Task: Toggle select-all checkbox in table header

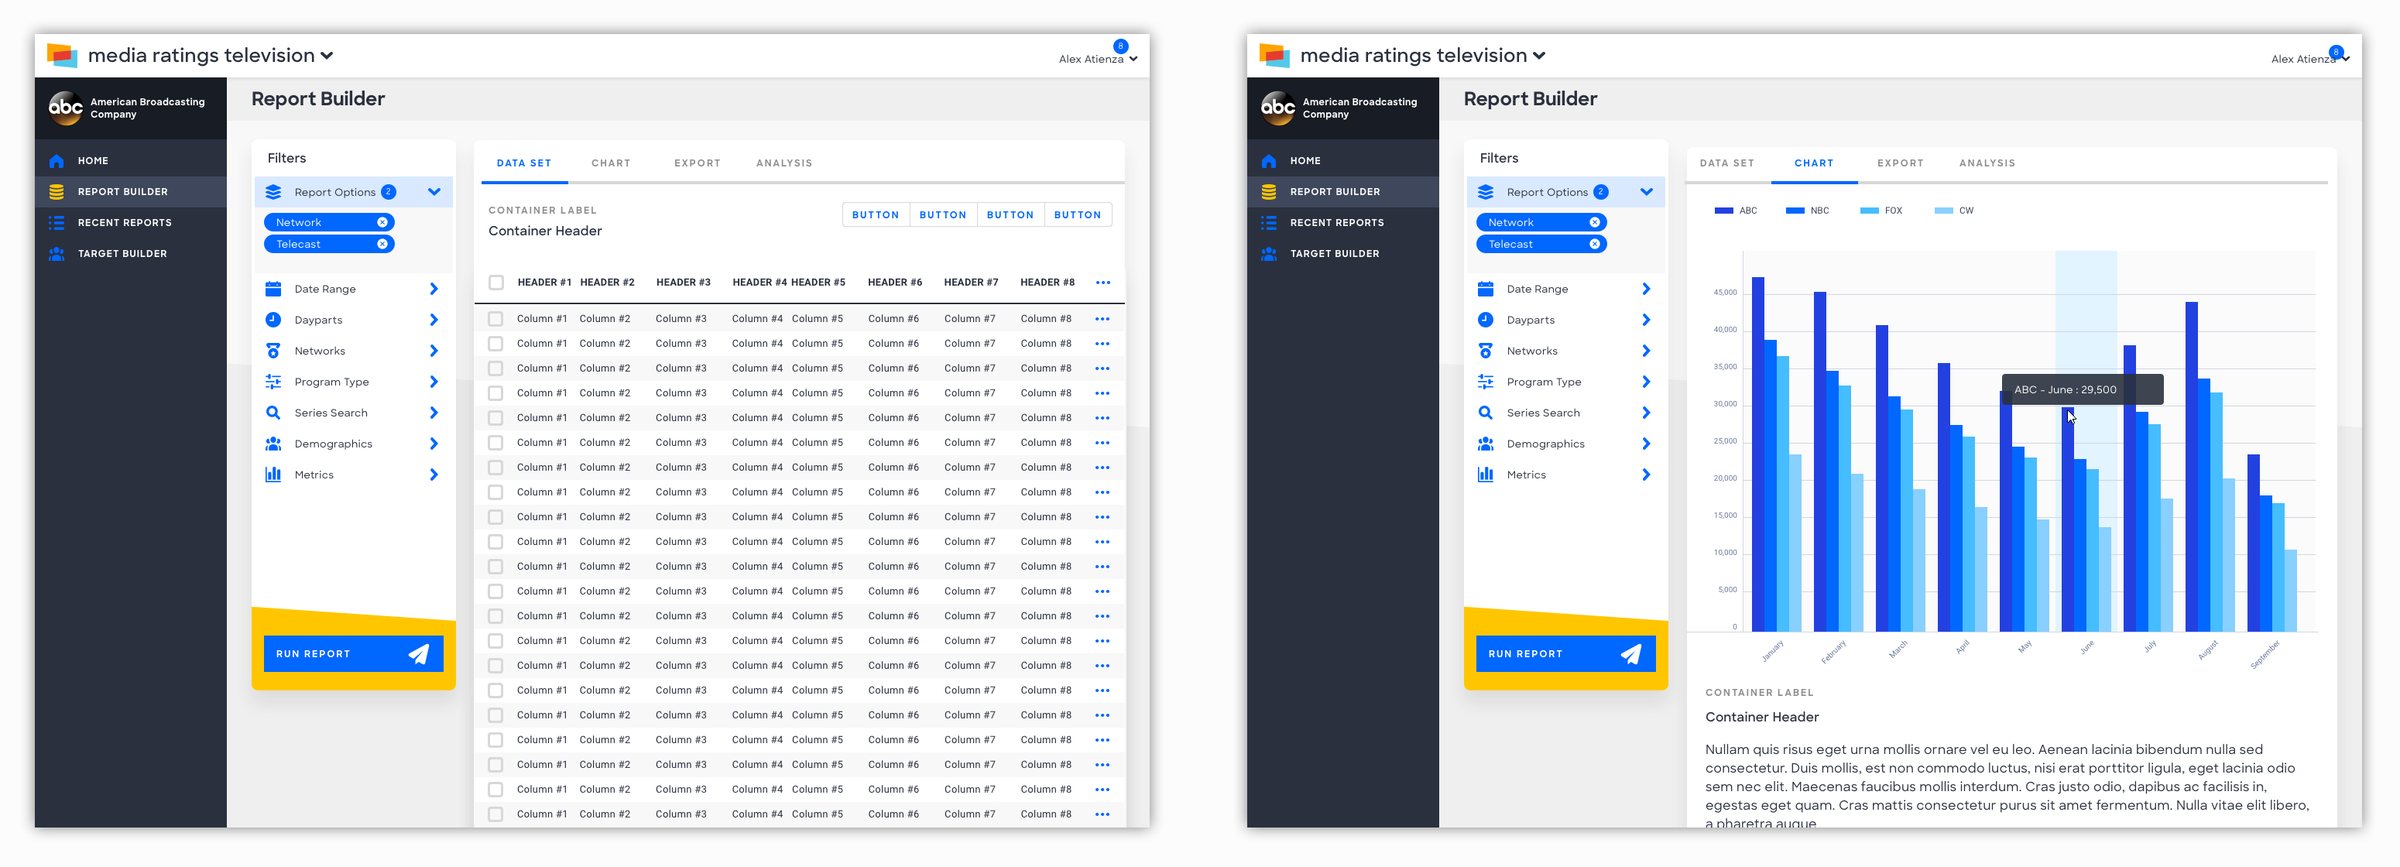Action: point(496,283)
